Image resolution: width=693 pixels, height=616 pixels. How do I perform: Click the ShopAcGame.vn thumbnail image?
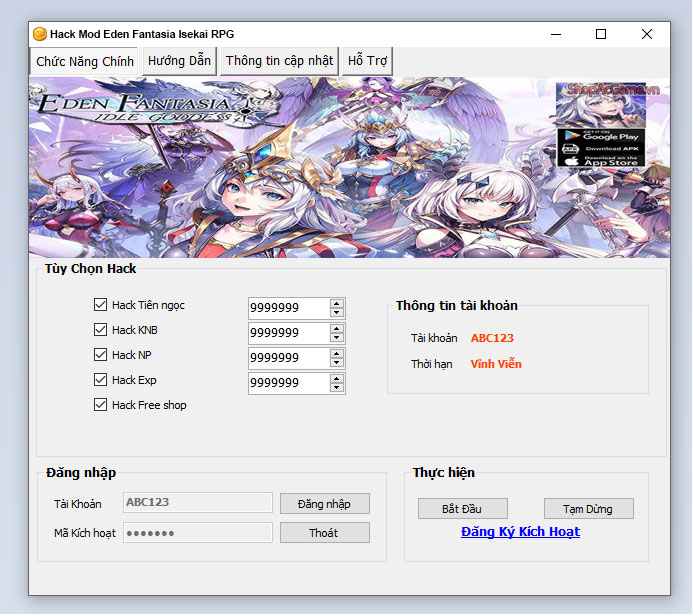pyautogui.click(x=601, y=105)
